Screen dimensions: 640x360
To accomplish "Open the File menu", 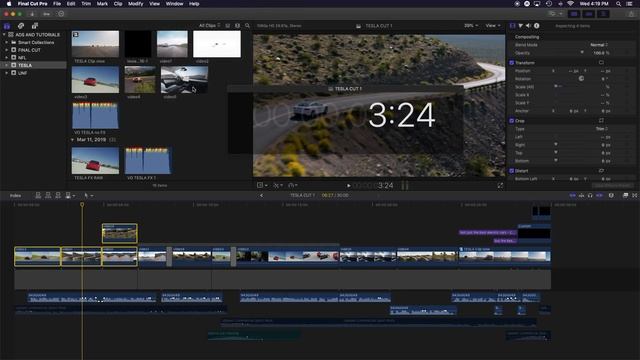I will 57,4.
